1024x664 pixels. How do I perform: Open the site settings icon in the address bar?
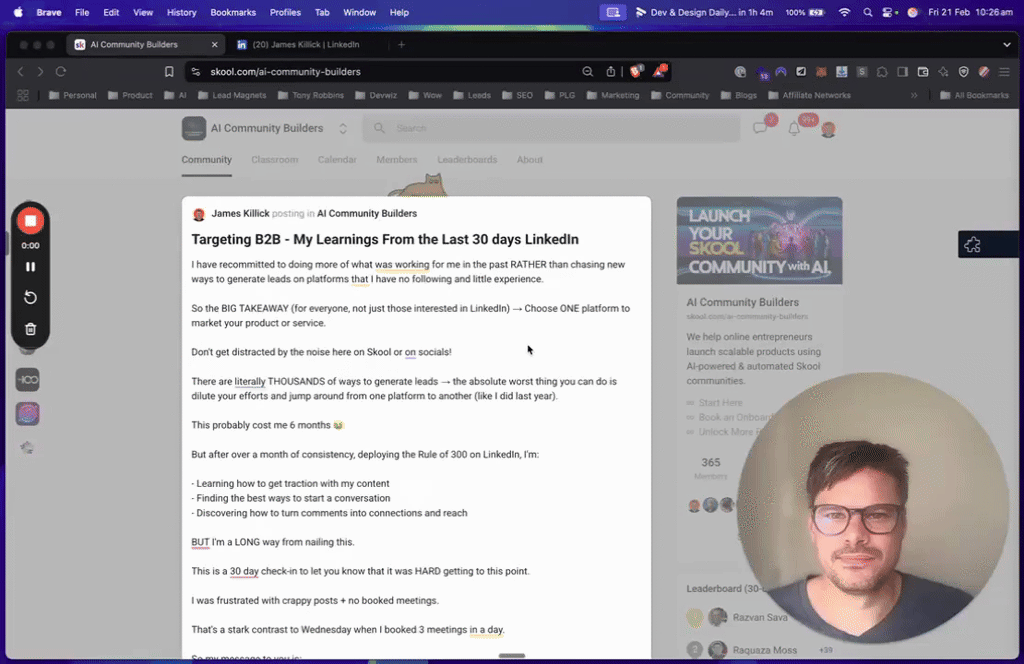pyautogui.click(x=196, y=72)
